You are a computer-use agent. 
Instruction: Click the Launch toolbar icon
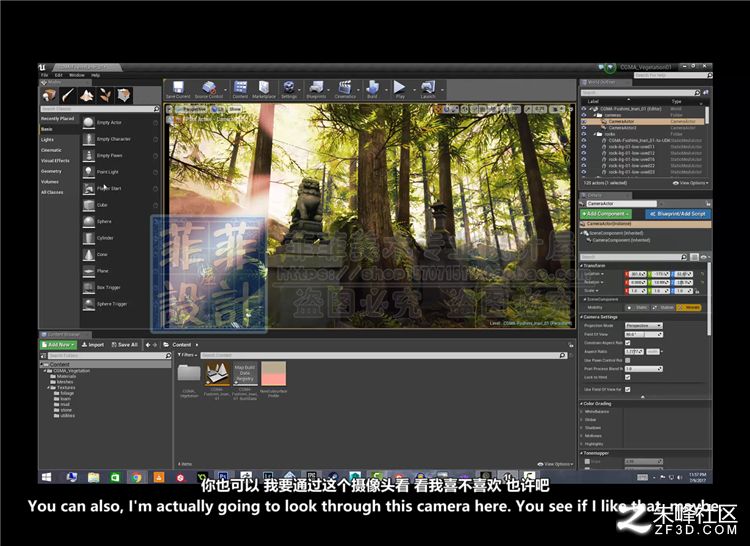[x=428, y=89]
